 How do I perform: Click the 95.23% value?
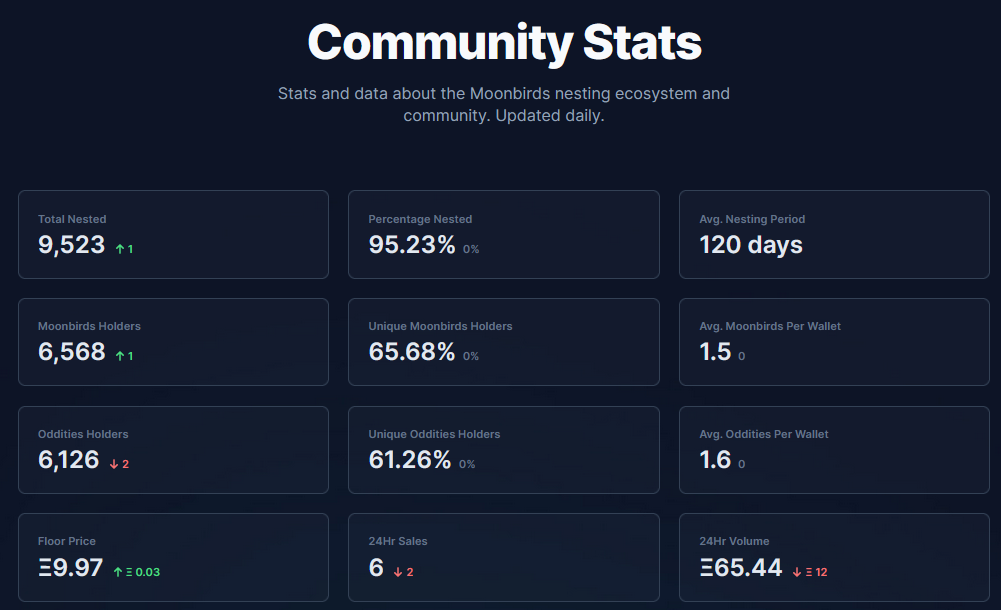(412, 245)
